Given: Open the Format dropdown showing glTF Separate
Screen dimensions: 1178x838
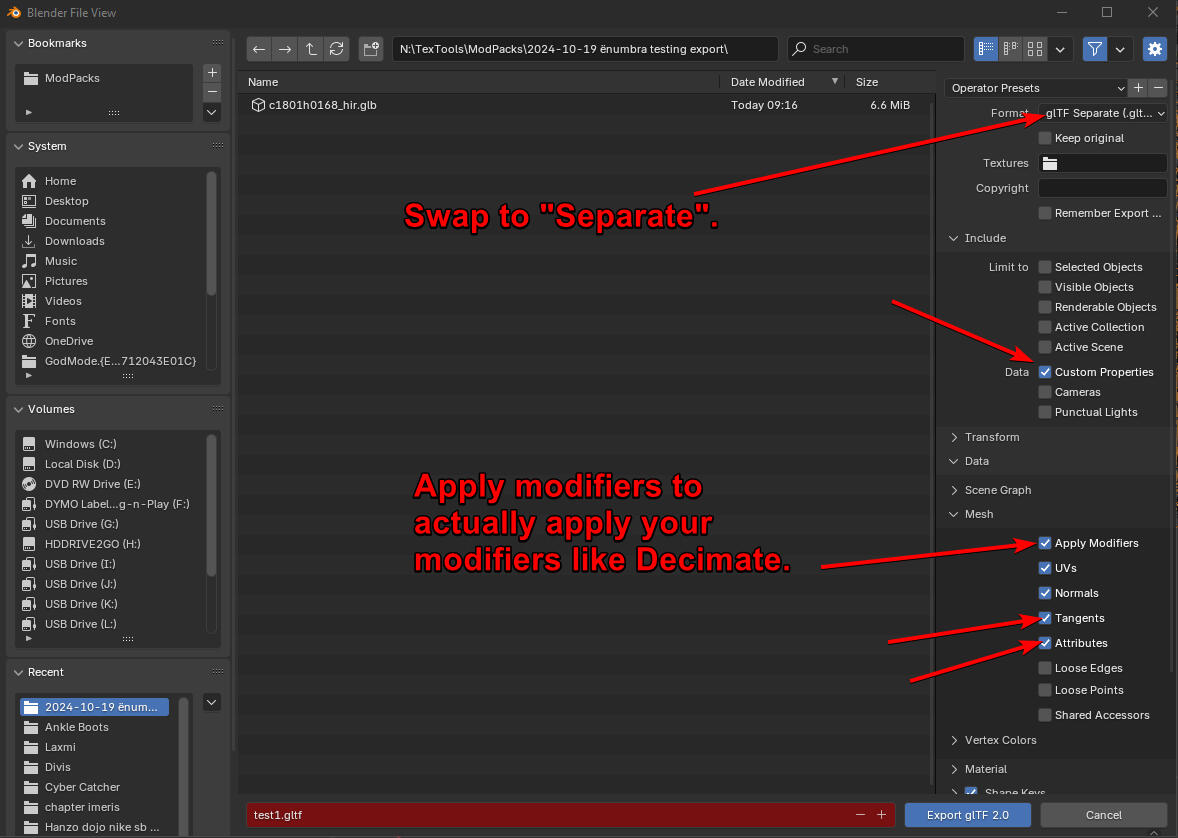Looking at the screenshot, I should click(1102, 113).
